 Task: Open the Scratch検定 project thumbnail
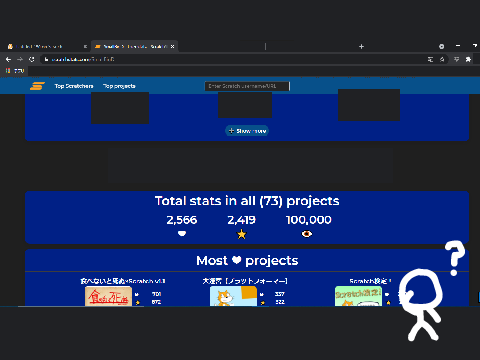click(x=358, y=296)
